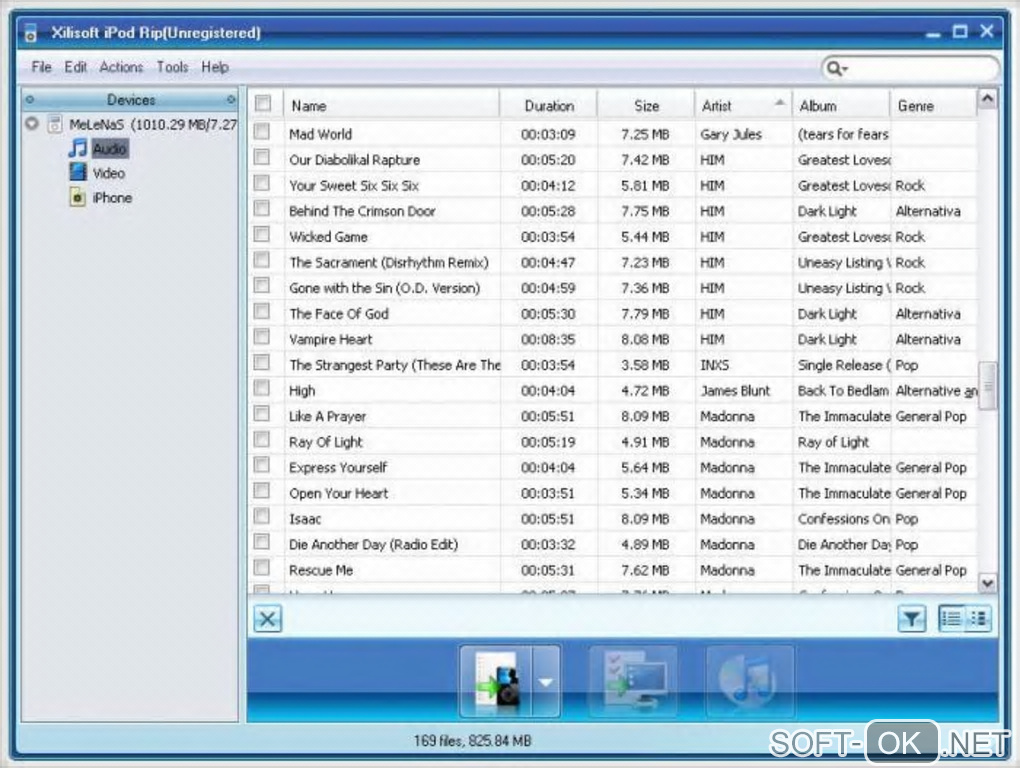The width and height of the screenshot is (1020, 768).
Task: Select the iPhone ringtone icon
Action: (77, 197)
